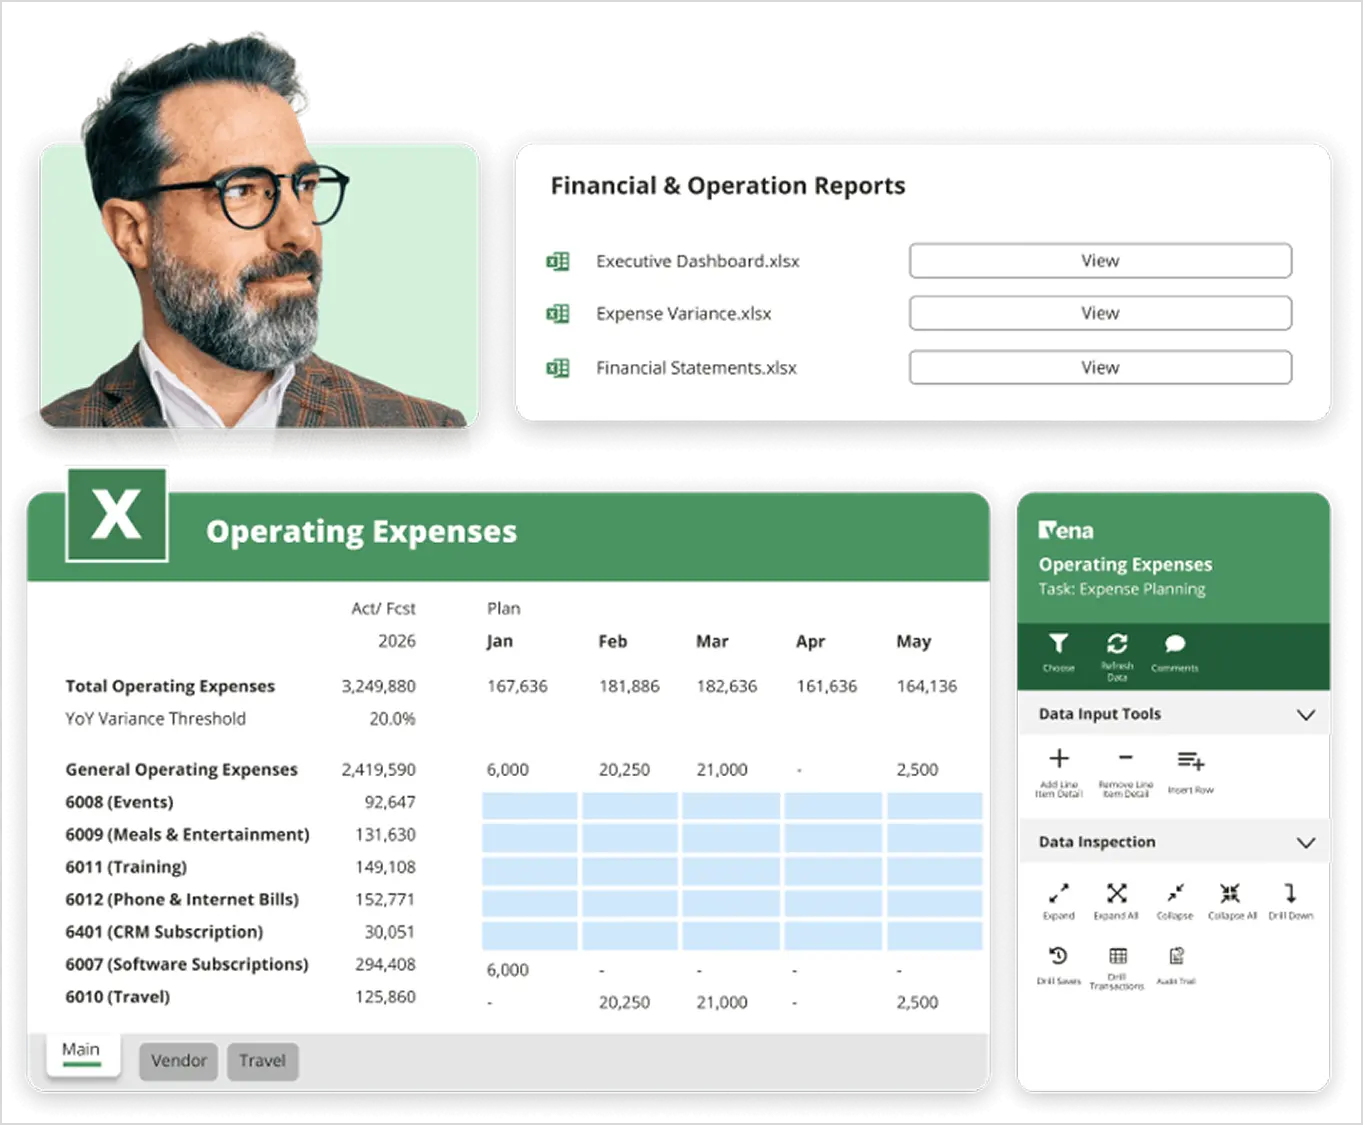This screenshot has width=1363, height=1125.
Task: Click the Financial Statements.xlsx file name
Action: [x=697, y=368]
